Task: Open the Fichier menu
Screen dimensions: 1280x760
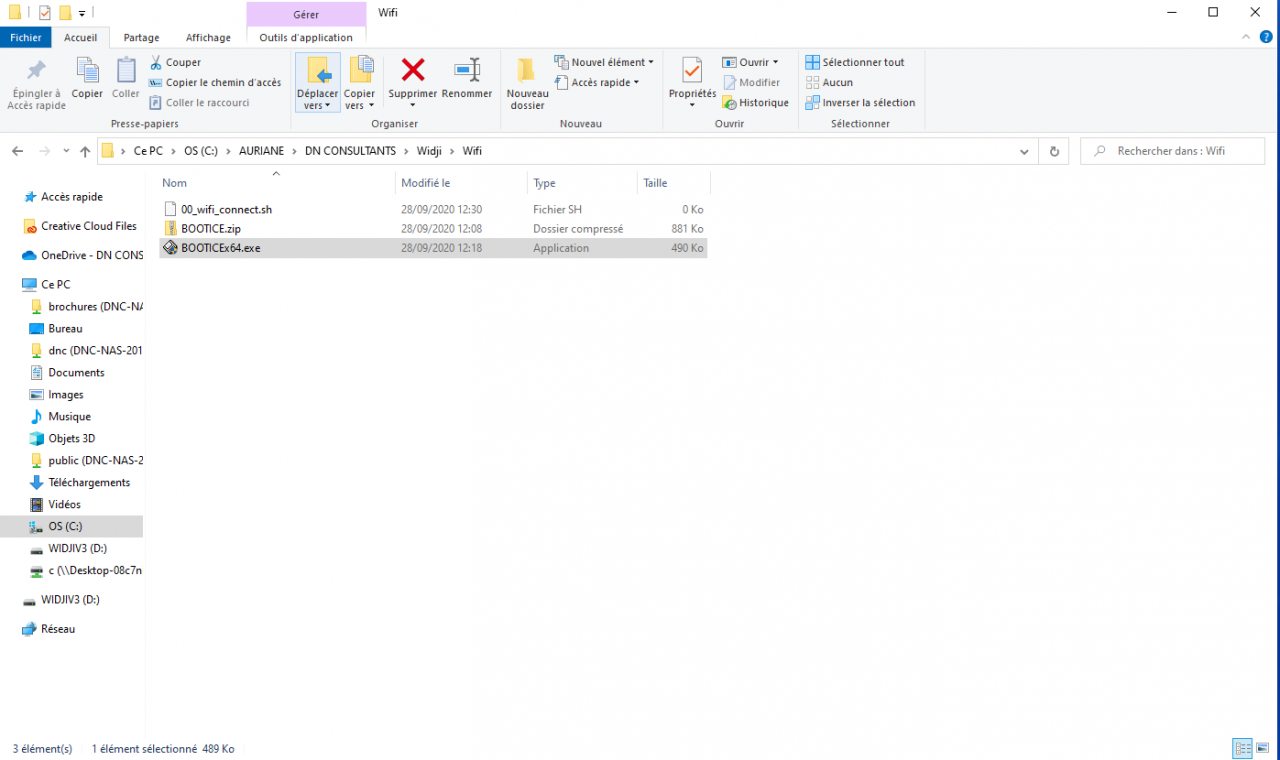Action: pyautogui.click(x=26, y=37)
